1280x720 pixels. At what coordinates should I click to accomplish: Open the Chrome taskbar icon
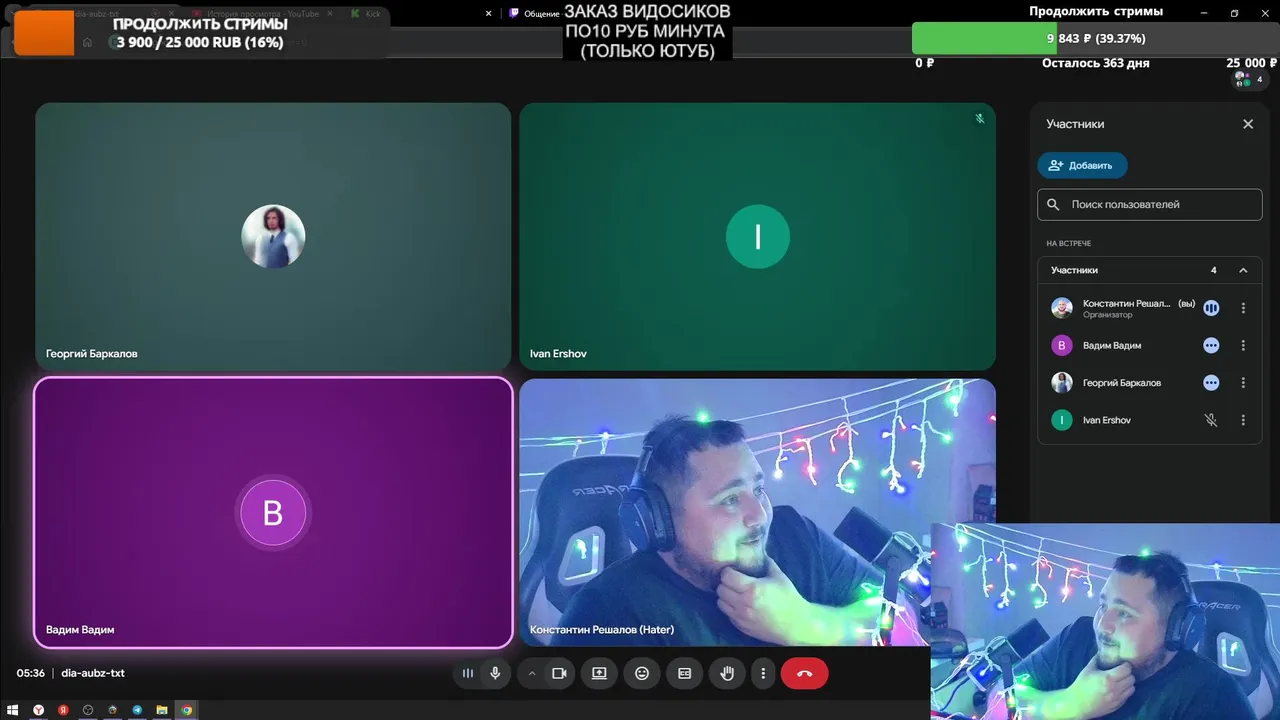(186, 709)
